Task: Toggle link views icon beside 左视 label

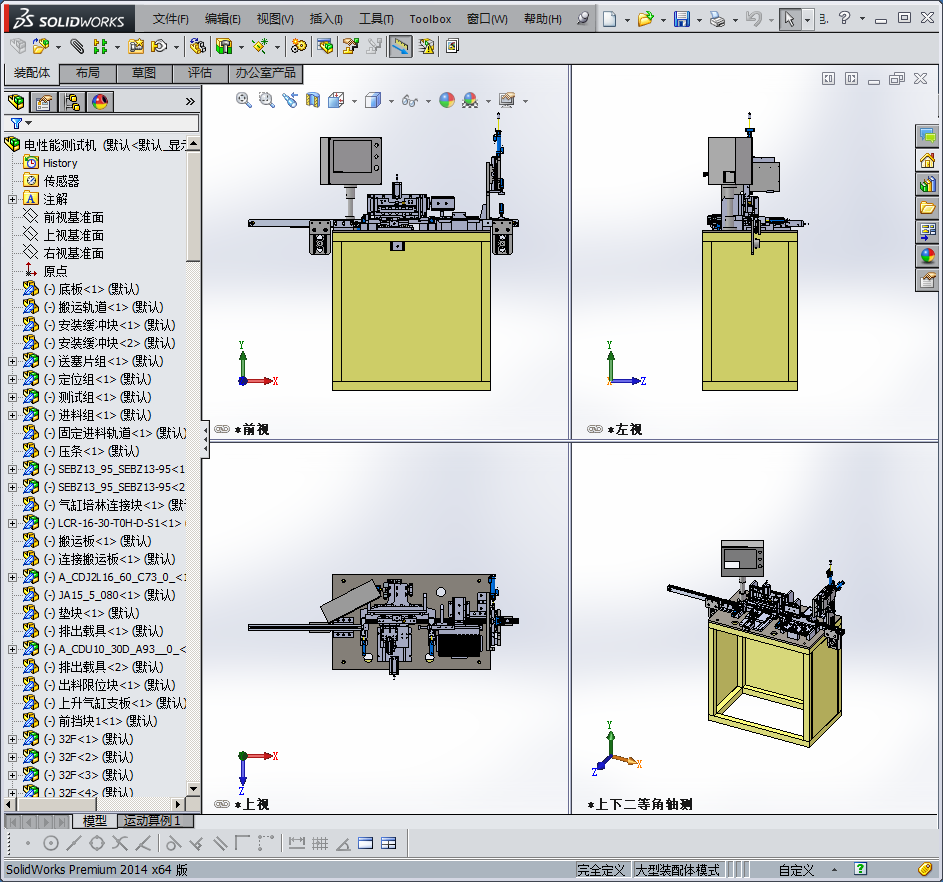Action: coord(595,429)
